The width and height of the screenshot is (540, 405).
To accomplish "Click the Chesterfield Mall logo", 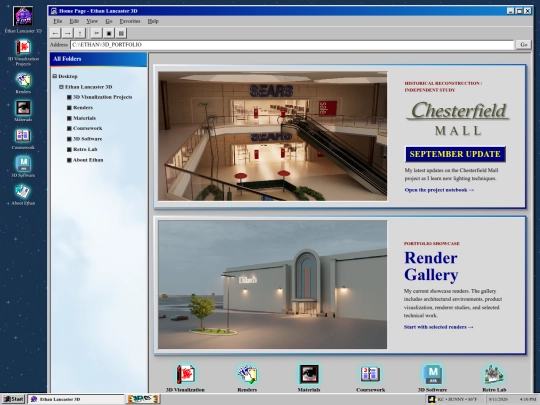I will click(458, 118).
